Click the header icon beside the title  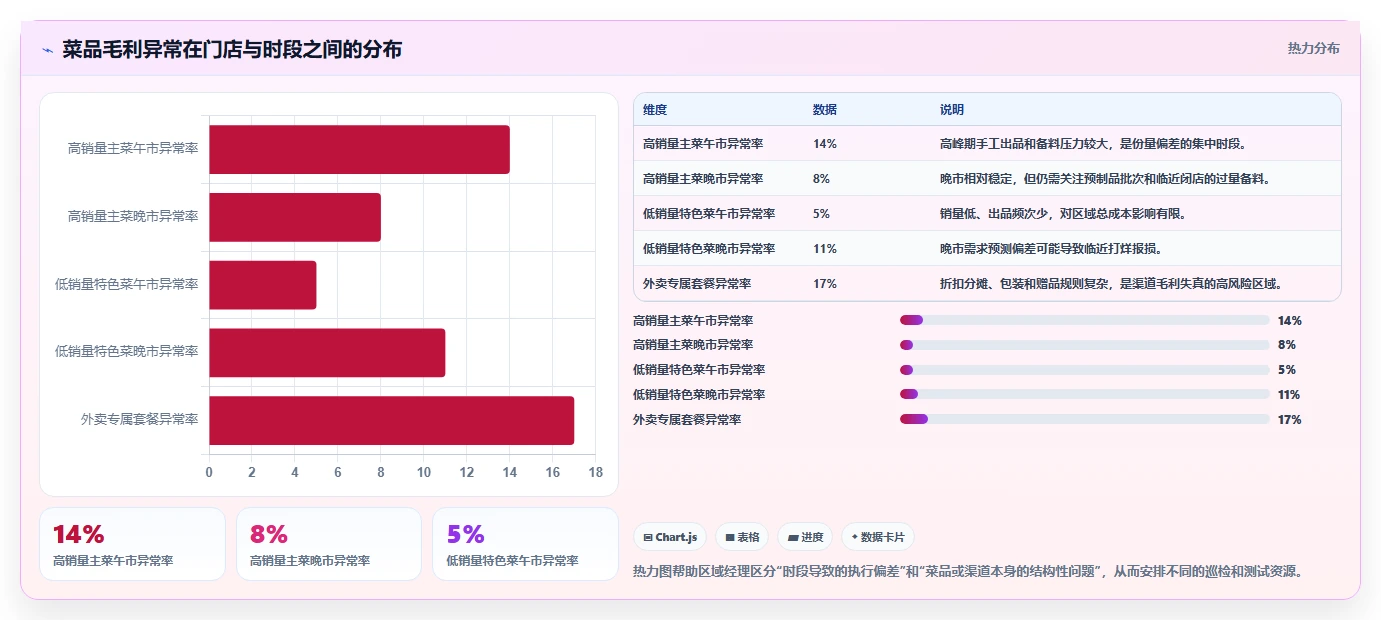[47, 50]
